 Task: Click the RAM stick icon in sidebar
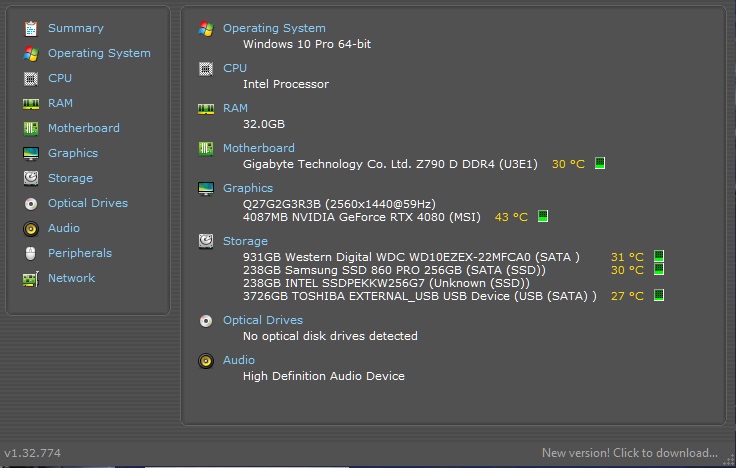(31, 103)
